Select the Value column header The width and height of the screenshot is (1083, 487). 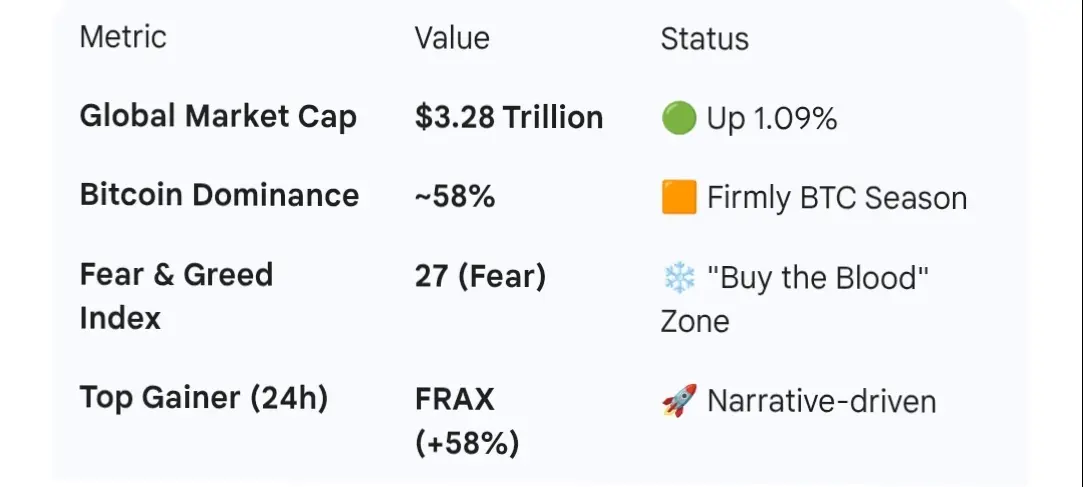(x=452, y=38)
